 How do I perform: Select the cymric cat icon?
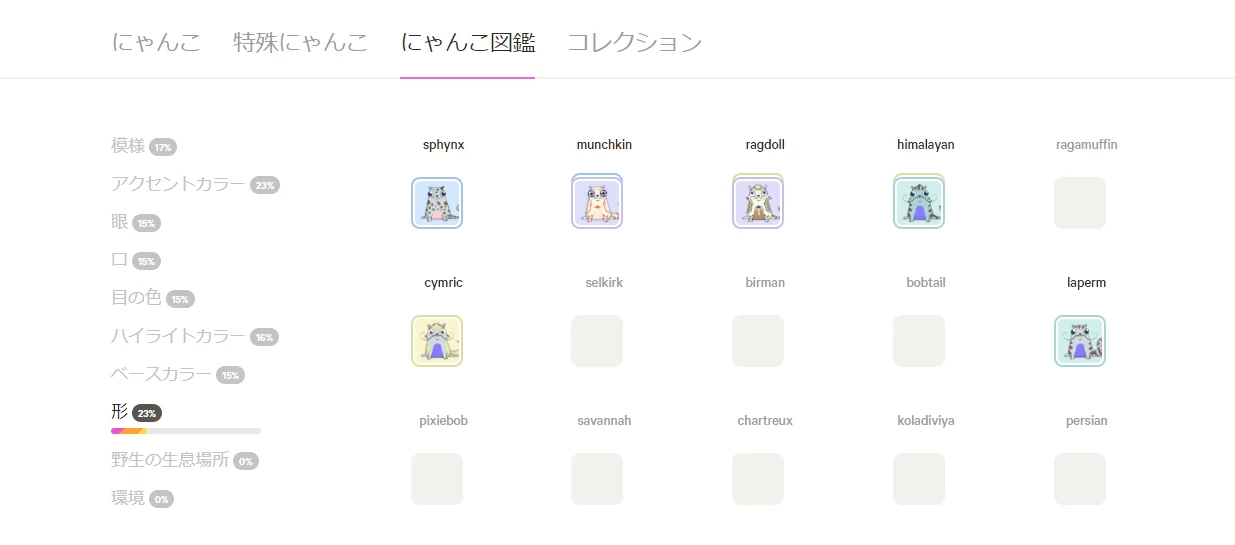[437, 341]
